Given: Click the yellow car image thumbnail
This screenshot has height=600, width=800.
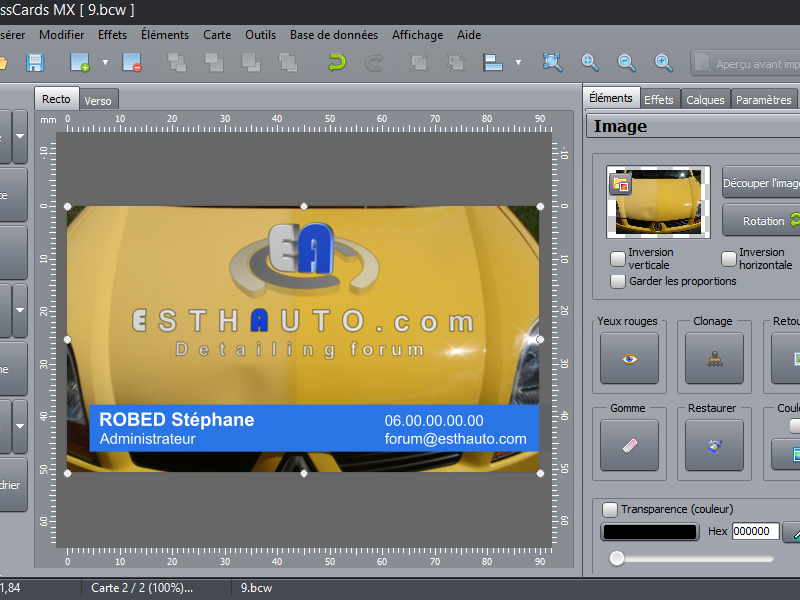Looking at the screenshot, I should (658, 202).
